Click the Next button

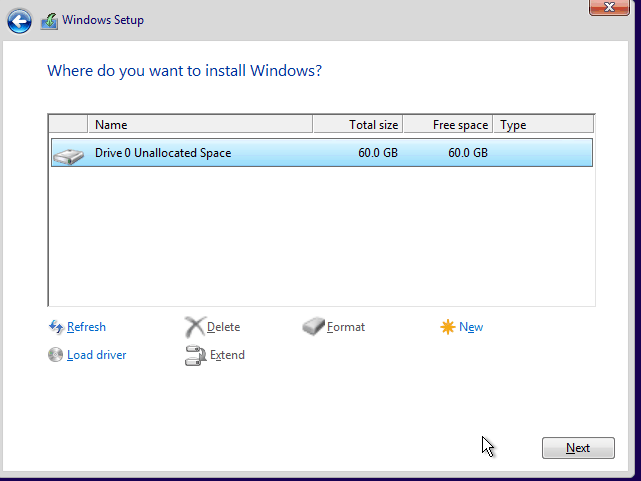tap(578, 448)
